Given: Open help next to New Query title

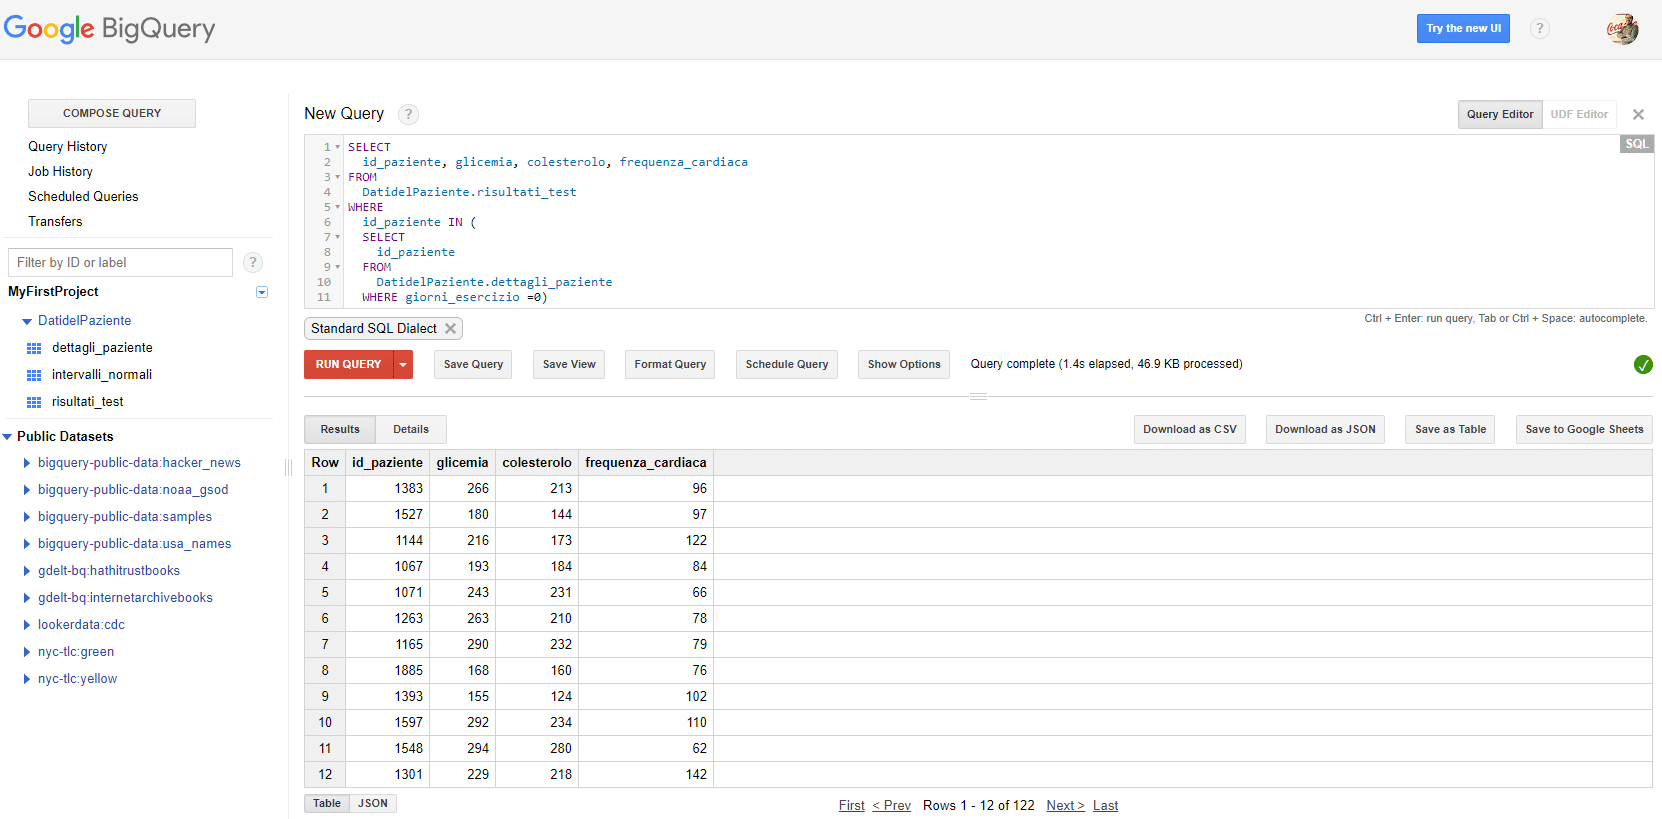Looking at the screenshot, I should (x=408, y=114).
